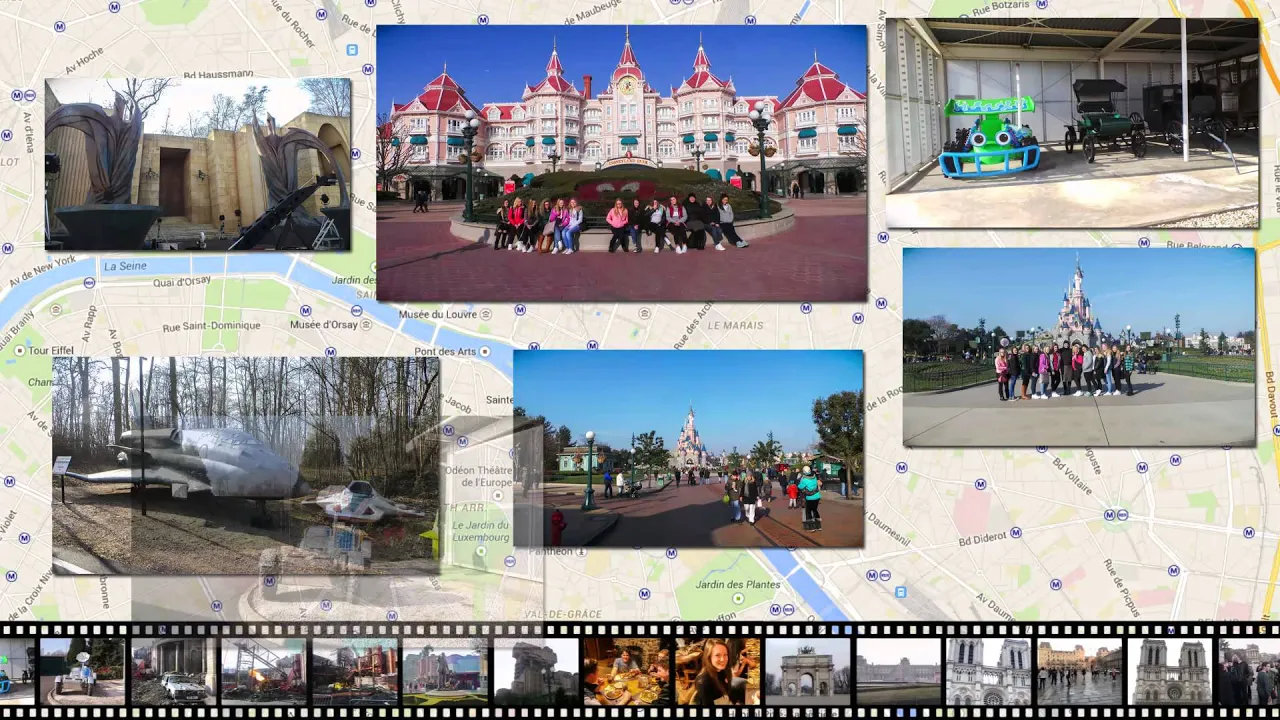Click the 'Le Jardin du Luxembourg' label
The width and height of the screenshot is (1280, 720).
coord(481,531)
